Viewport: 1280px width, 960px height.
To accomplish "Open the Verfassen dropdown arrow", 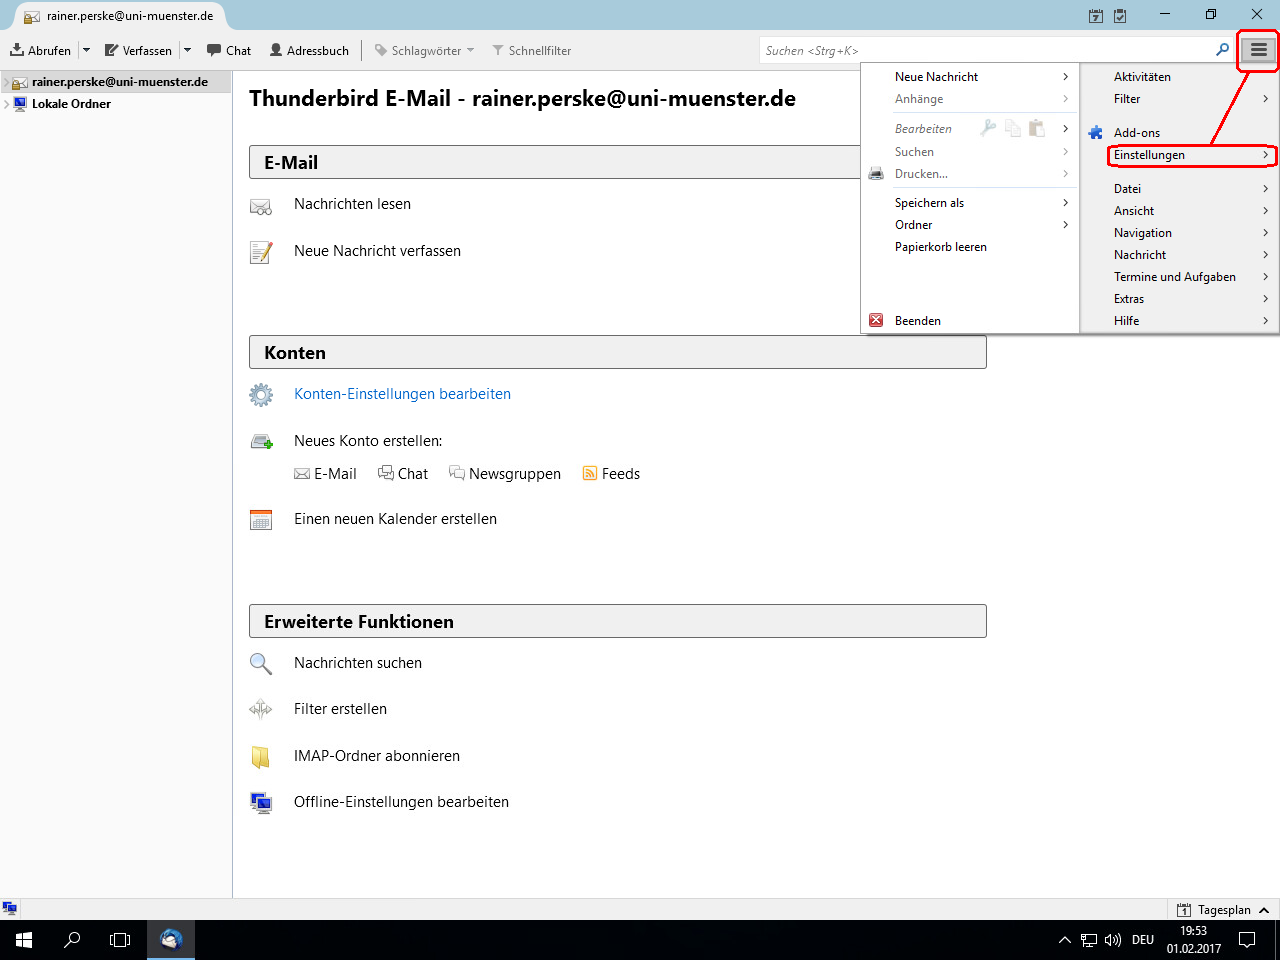I will pos(187,51).
